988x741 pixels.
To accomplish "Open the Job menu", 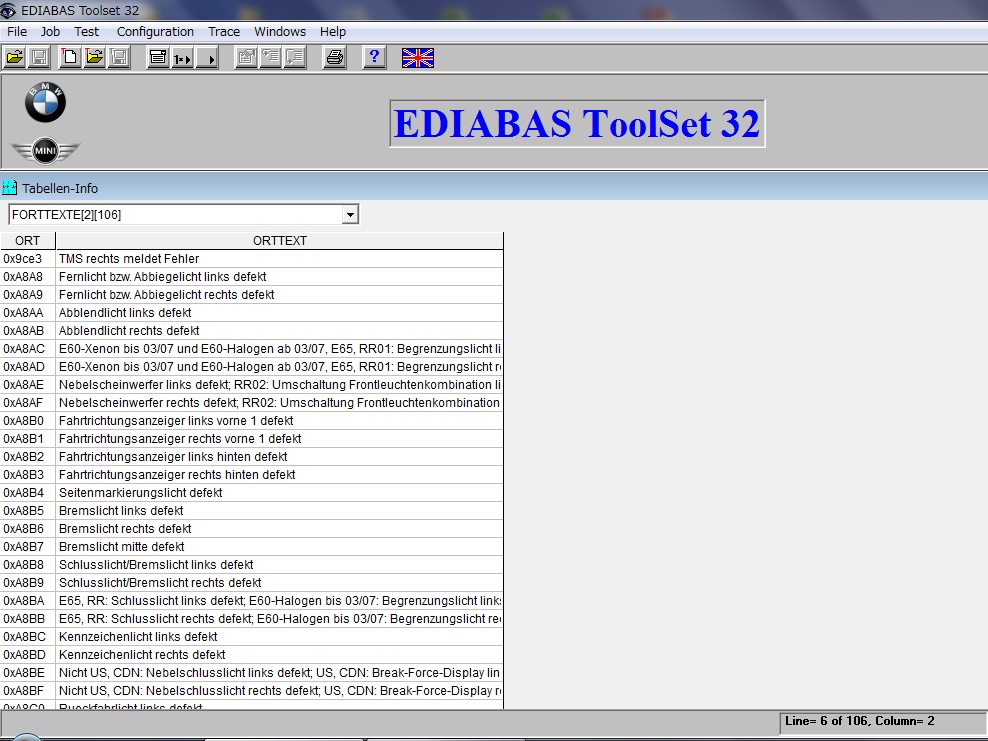I will pos(50,32).
